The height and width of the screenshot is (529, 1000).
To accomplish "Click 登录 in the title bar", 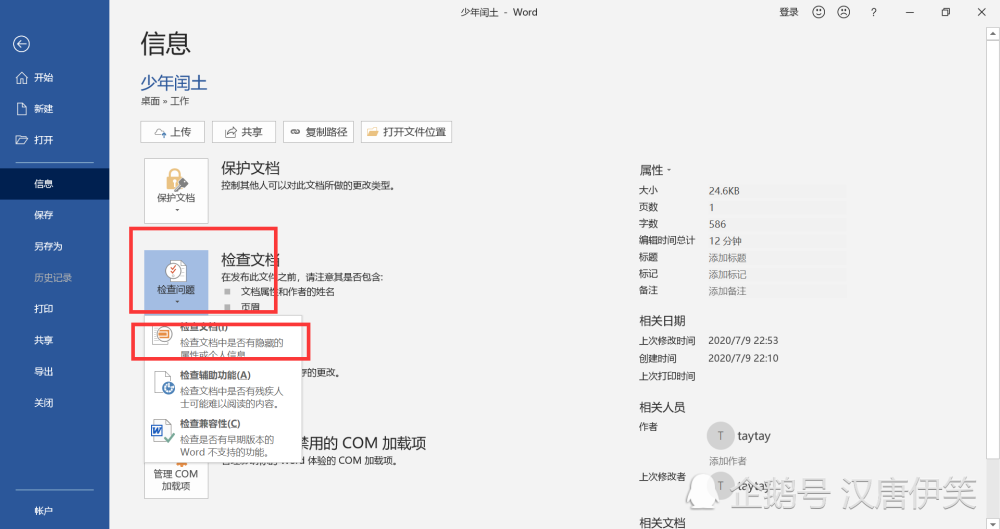I will pos(789,12).
